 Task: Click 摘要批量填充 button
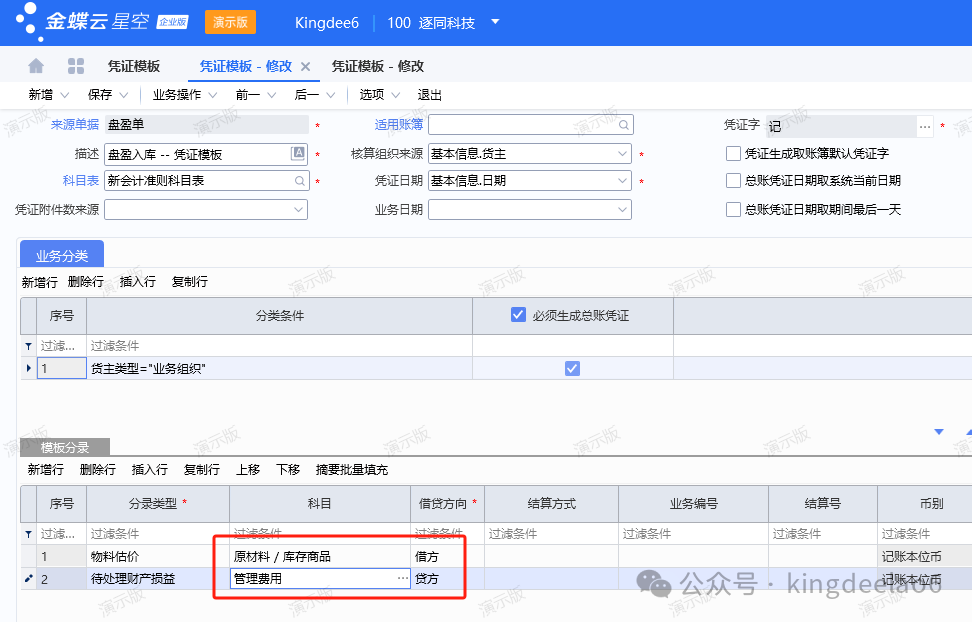(351, 469)
